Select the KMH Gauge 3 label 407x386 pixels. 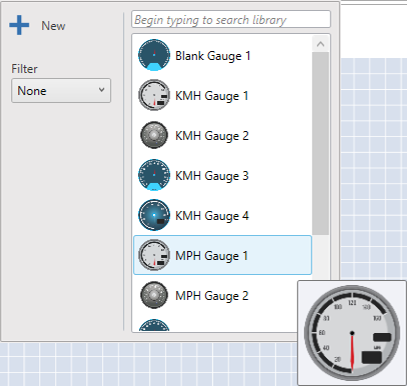click(212, 176)
